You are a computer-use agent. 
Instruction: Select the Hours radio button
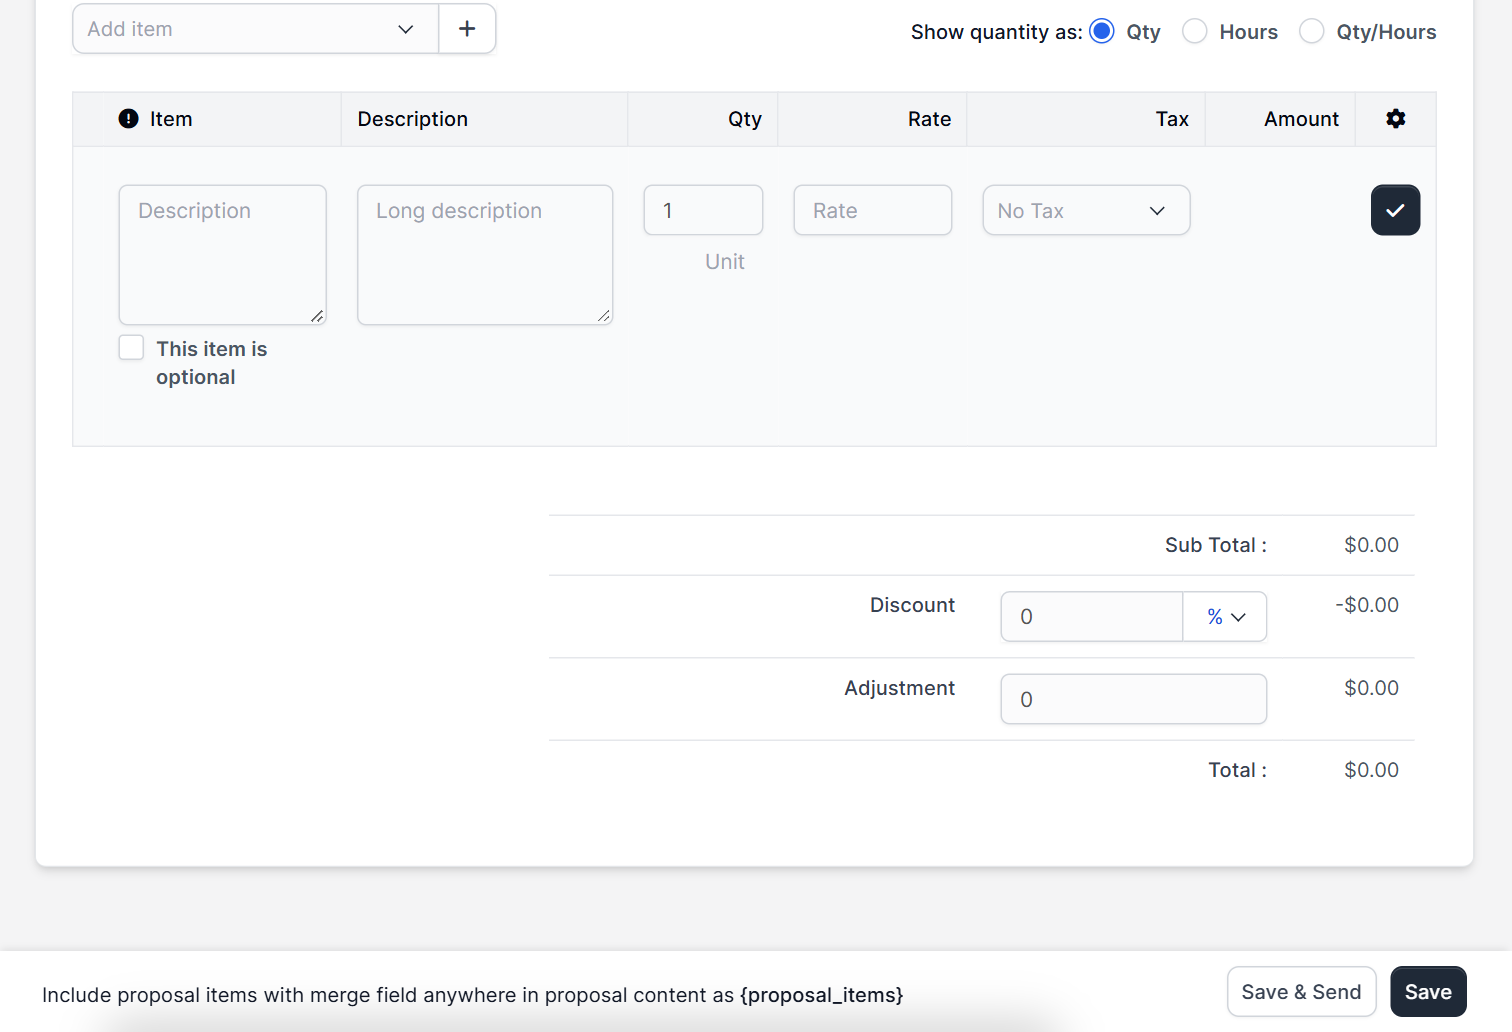1194,31
